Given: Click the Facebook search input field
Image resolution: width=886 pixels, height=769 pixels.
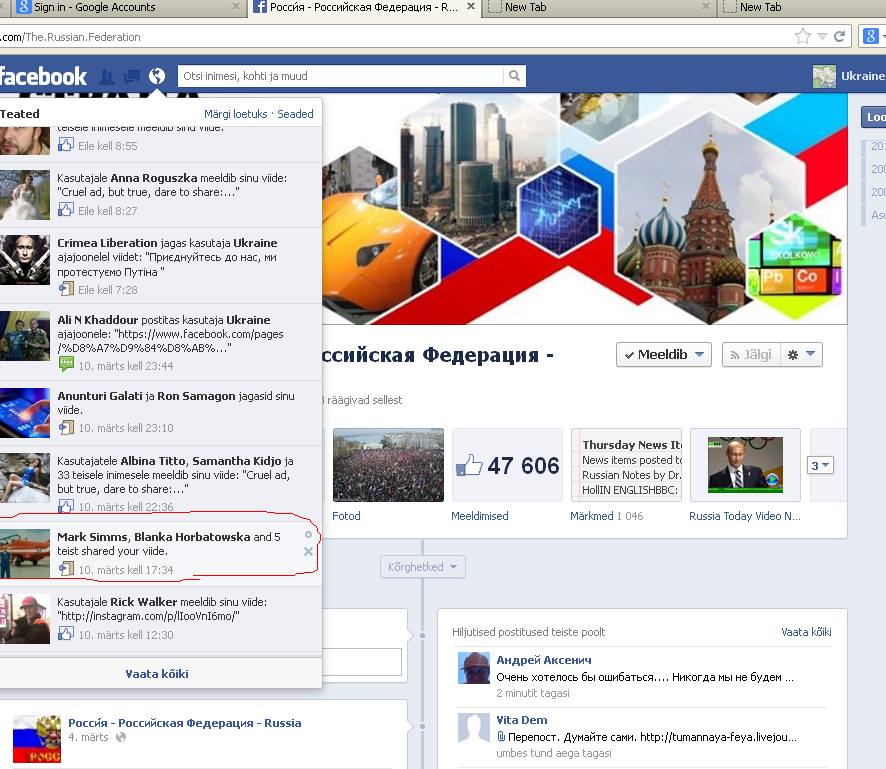Looking at the screenshot, I should (x=340, y=76).
